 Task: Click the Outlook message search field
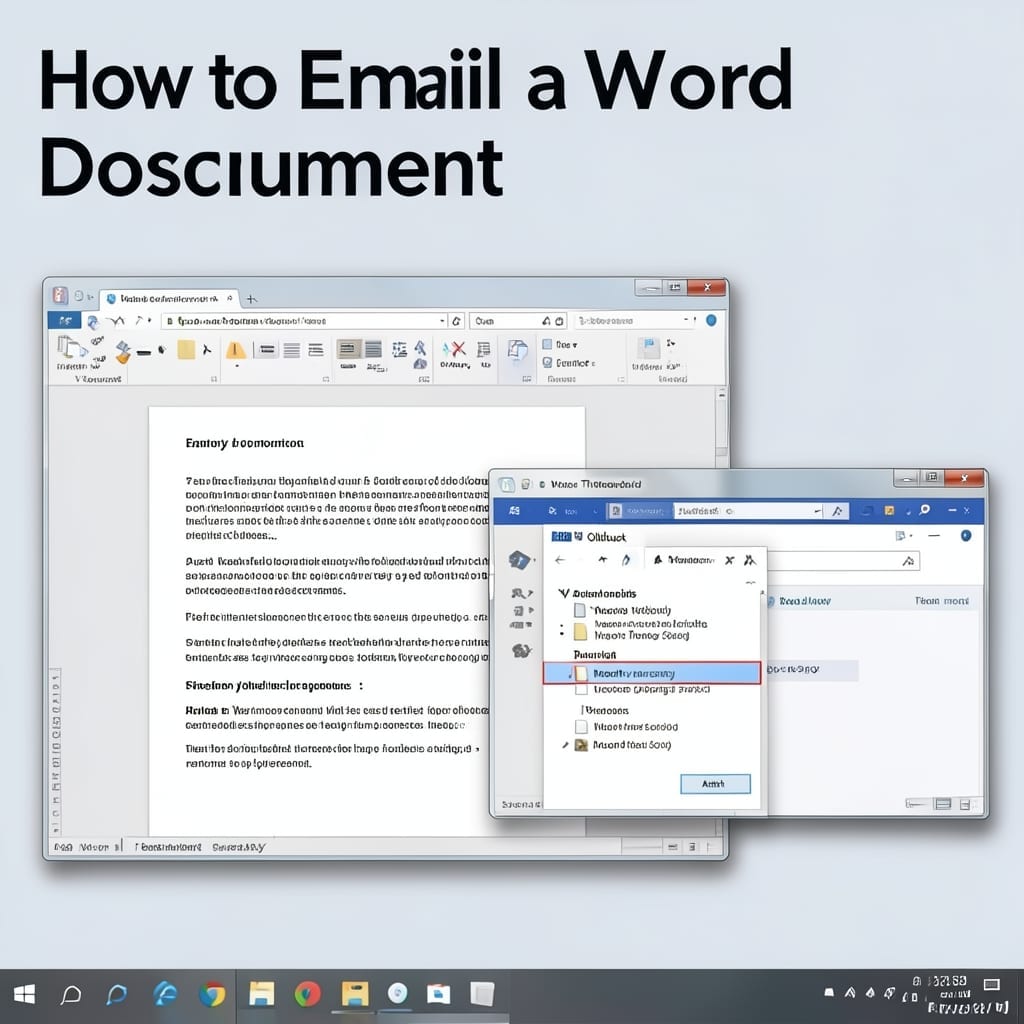842,561
